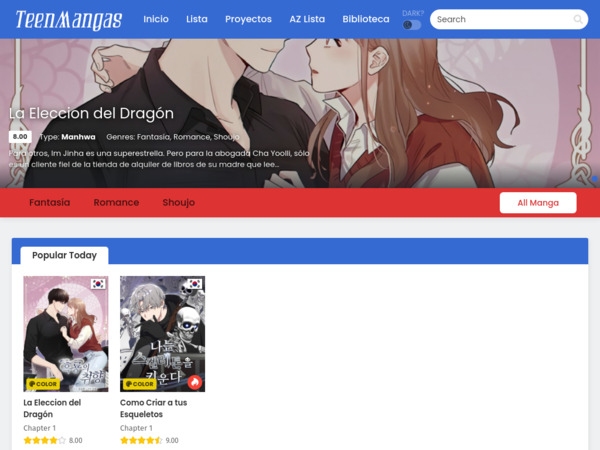Focus the Search input field

tap(509, 19)
